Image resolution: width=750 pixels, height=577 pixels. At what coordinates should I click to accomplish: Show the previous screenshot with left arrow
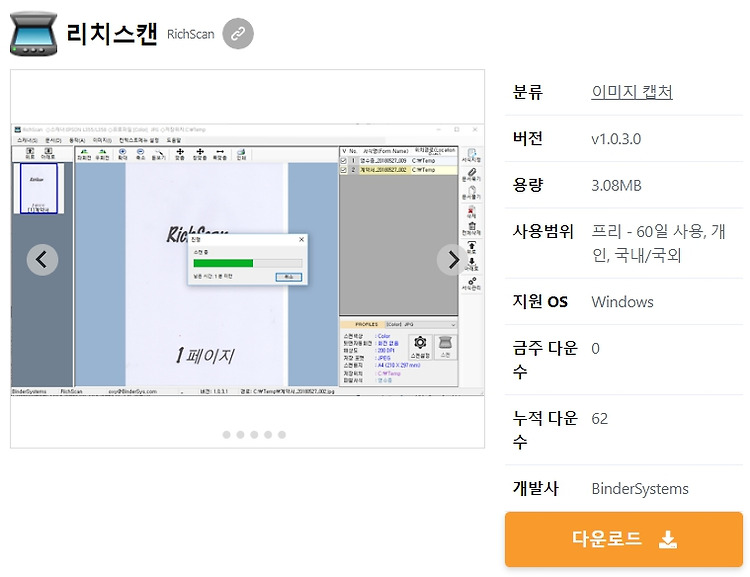pos(42,260)
